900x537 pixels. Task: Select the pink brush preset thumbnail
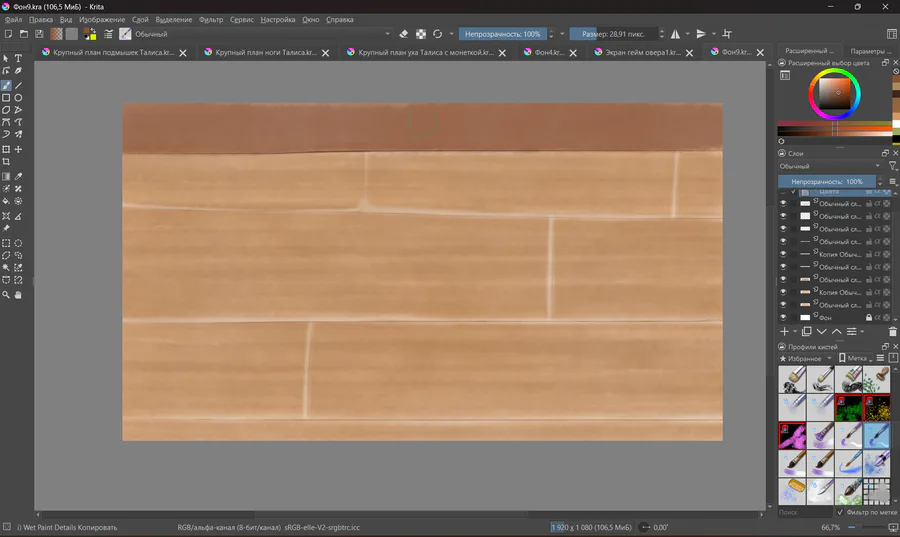point(792,435)
